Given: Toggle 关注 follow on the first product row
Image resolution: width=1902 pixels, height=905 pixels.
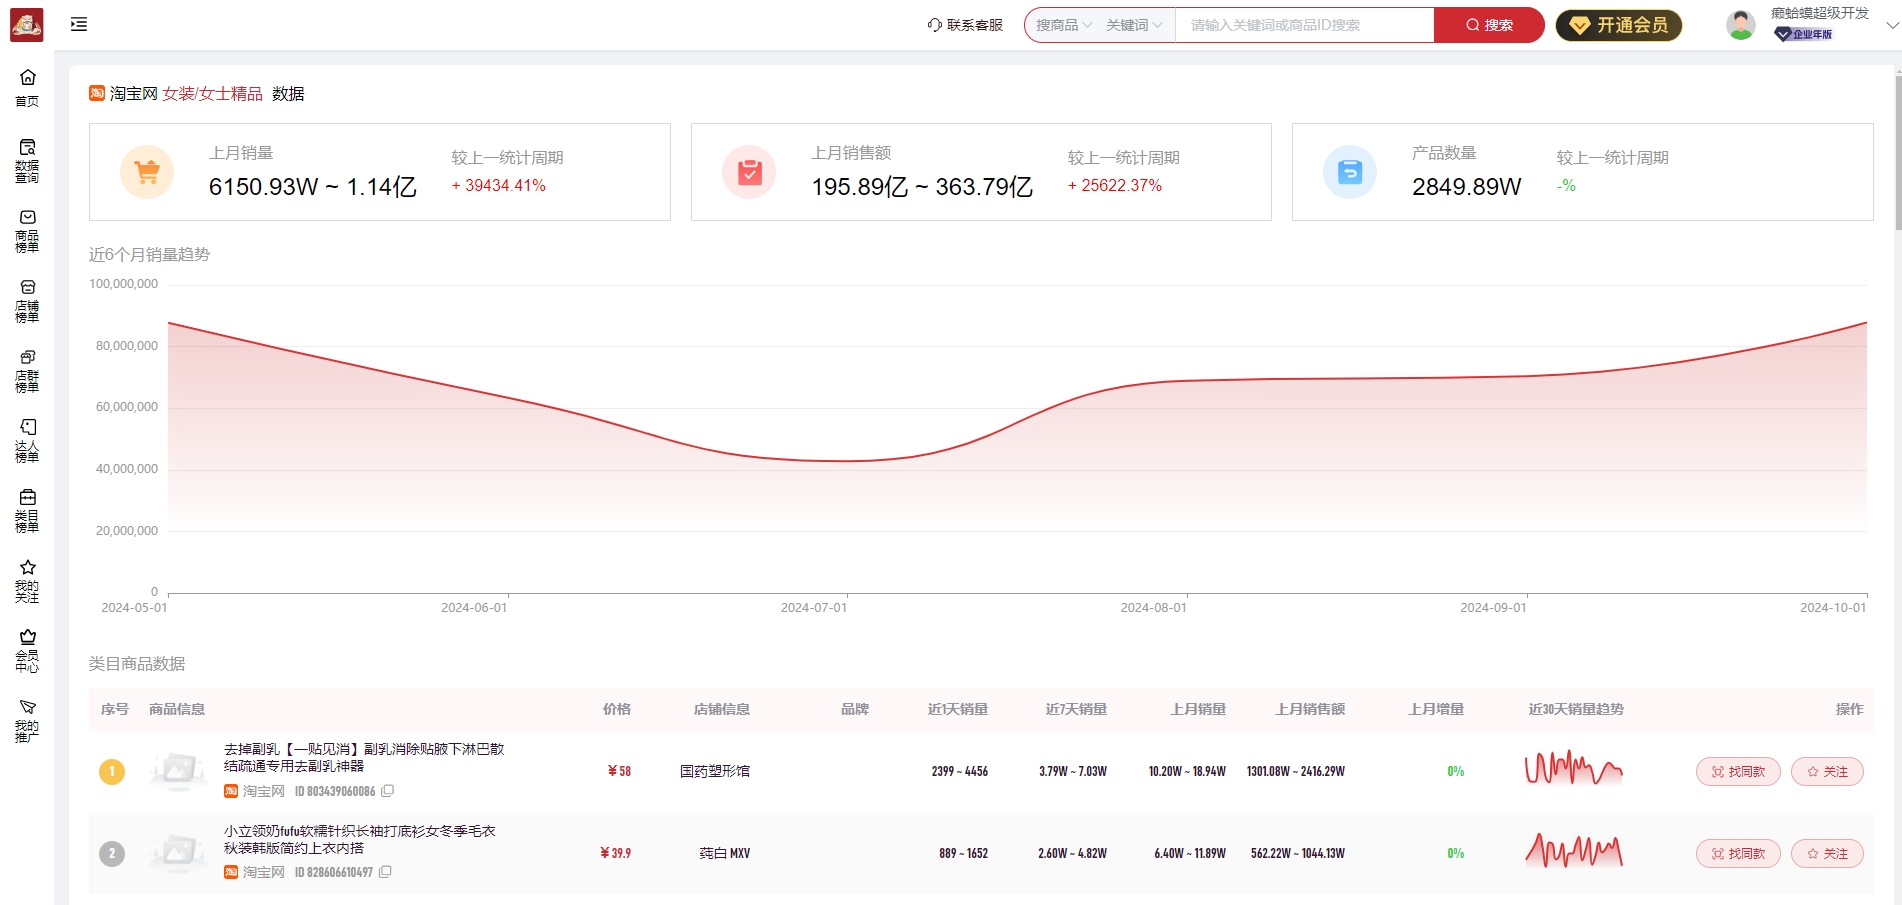Looking at the screenshot, I should pyautogui.click(x=1826, y=772).
